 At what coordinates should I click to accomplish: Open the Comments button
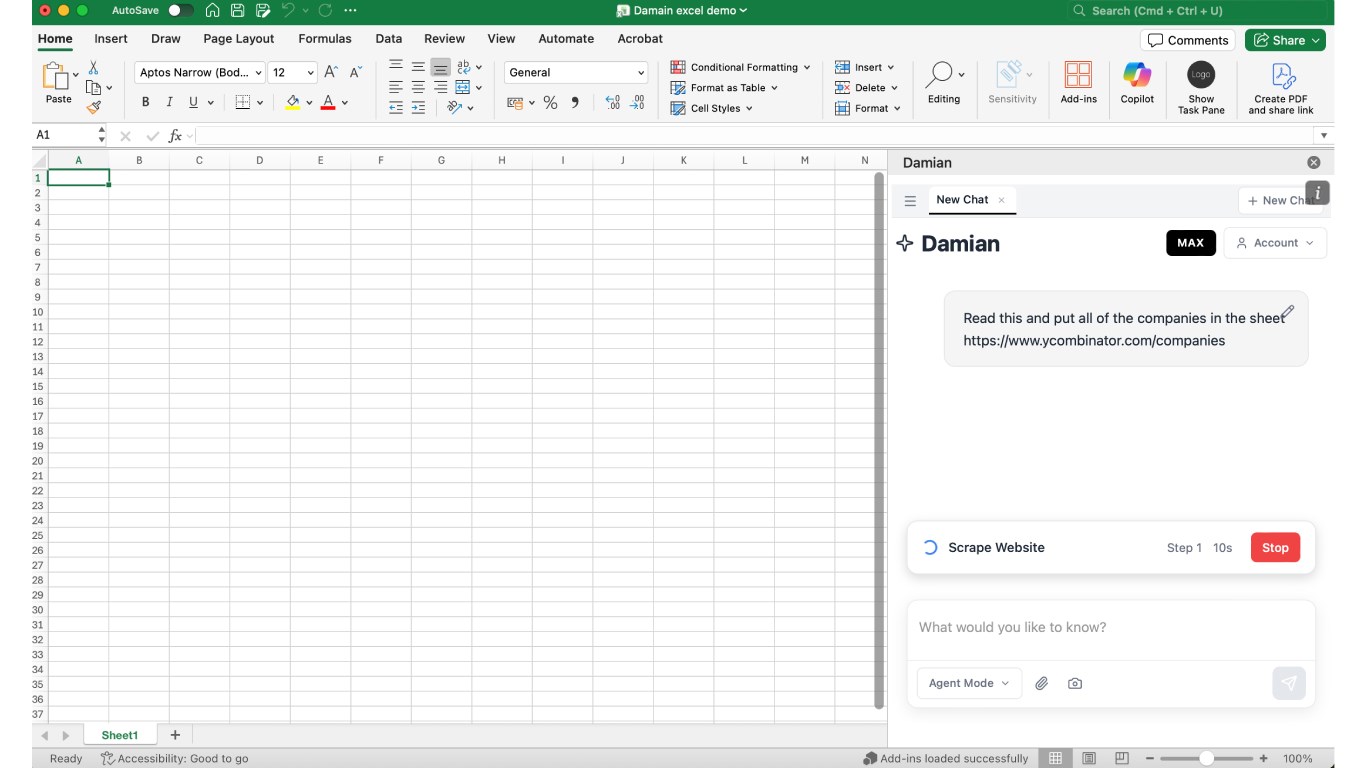click(x=1188, y=40)
